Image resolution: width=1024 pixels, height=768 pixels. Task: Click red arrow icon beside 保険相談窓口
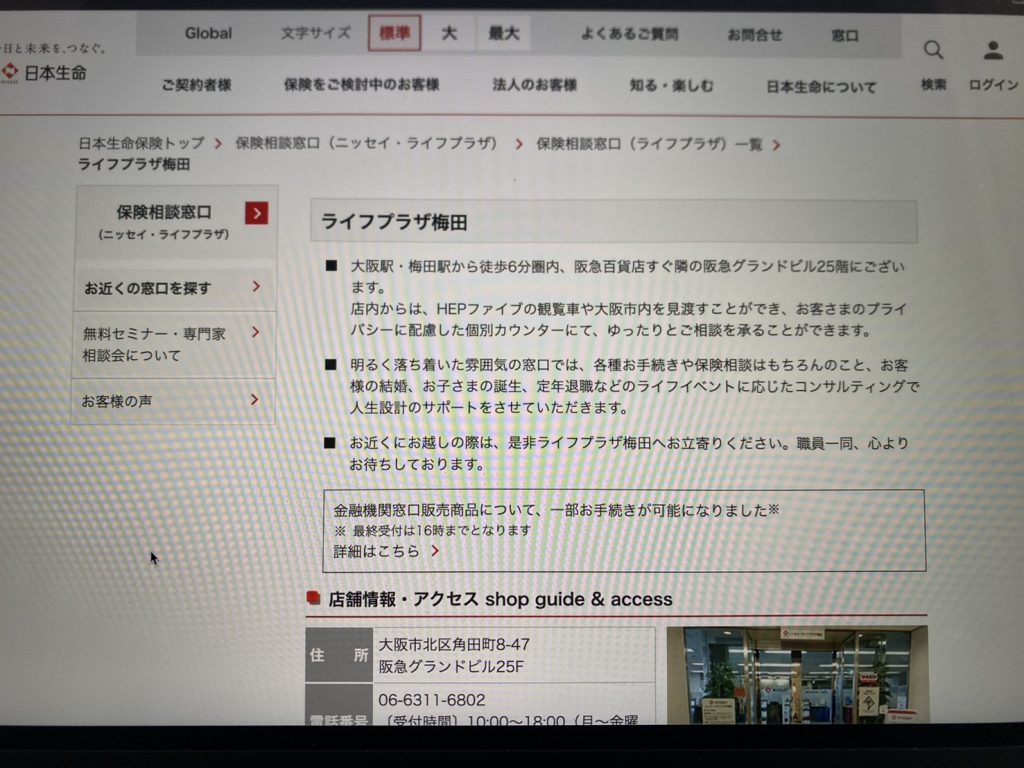257,213
